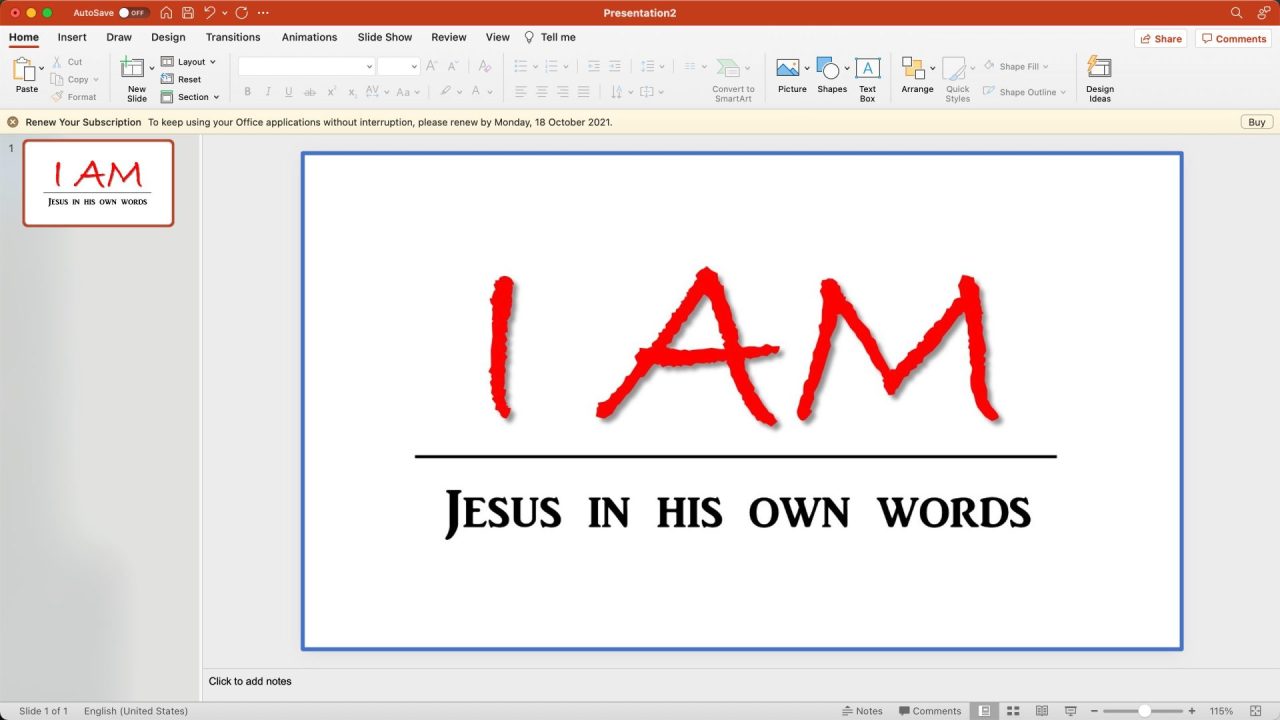Click the search magnifier icon
This screenshot has height=720, width=1280.
click(x=1237, y=13)
